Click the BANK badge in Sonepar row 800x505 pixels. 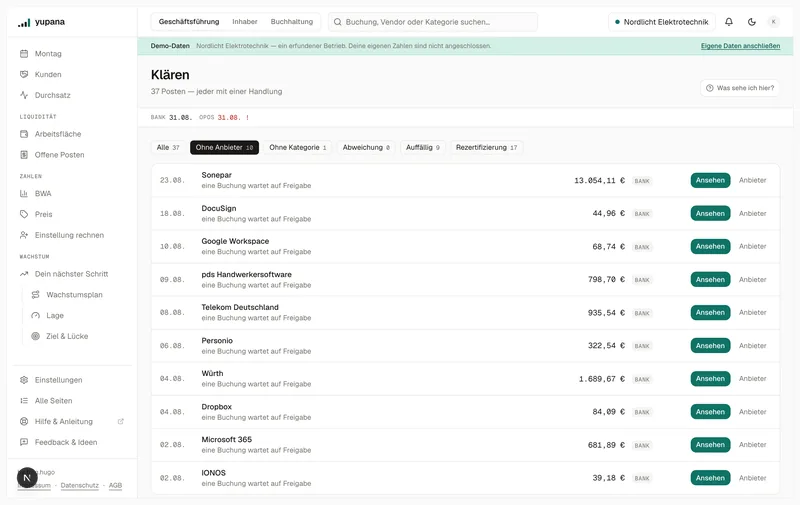click(x=642, y=181)
